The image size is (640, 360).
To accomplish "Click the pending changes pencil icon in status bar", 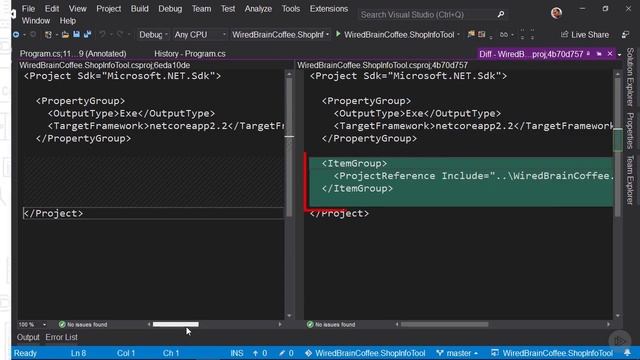I will click(282, 353).
